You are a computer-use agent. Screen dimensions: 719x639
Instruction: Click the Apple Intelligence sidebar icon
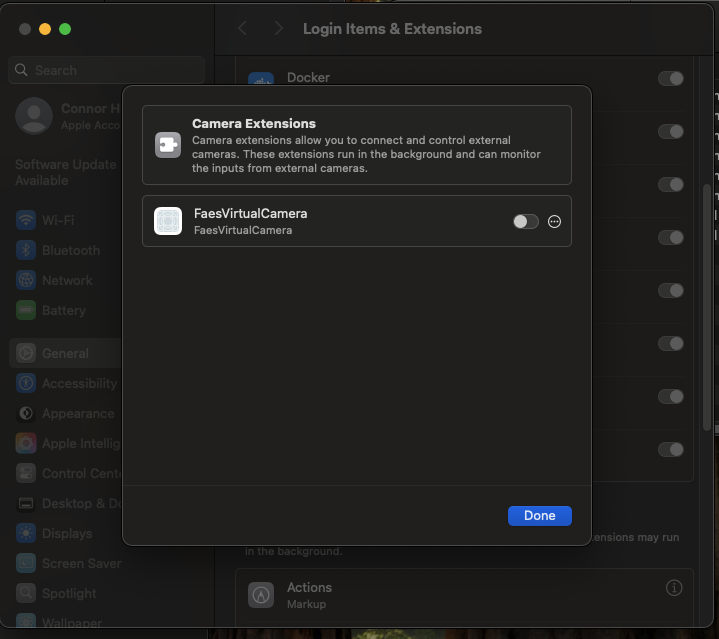[26, 443]
